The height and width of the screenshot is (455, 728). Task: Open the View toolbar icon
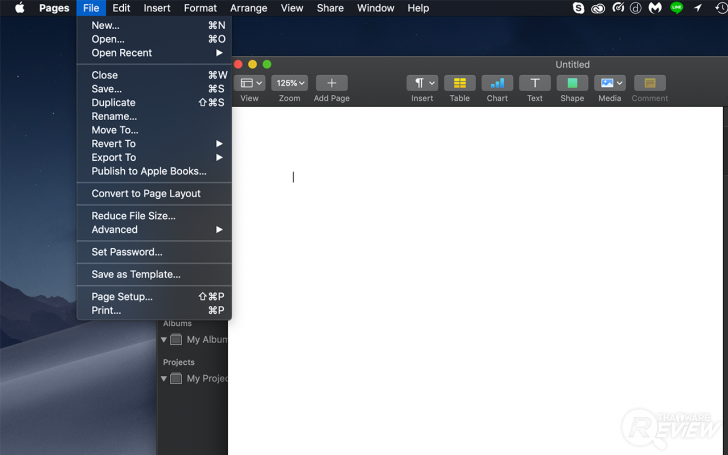[249, 83]
